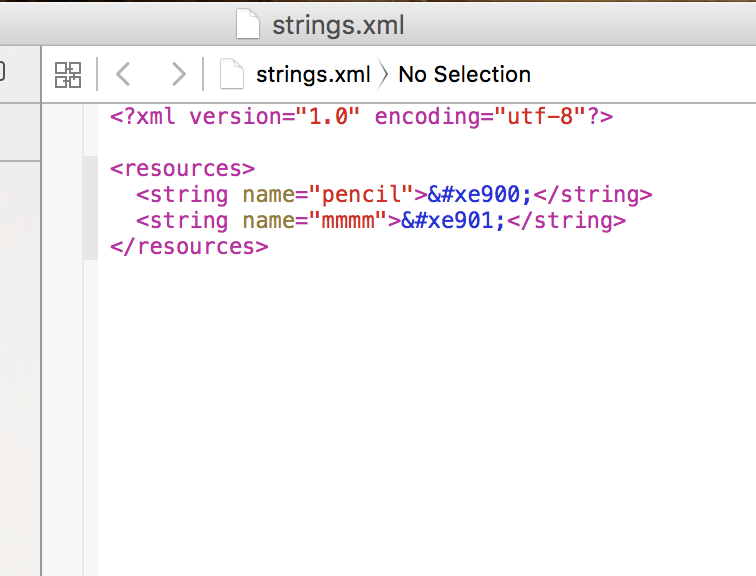The image size is (756, 576).
Task: Click the jump bar chevron separator
Action: pos(384,74)
